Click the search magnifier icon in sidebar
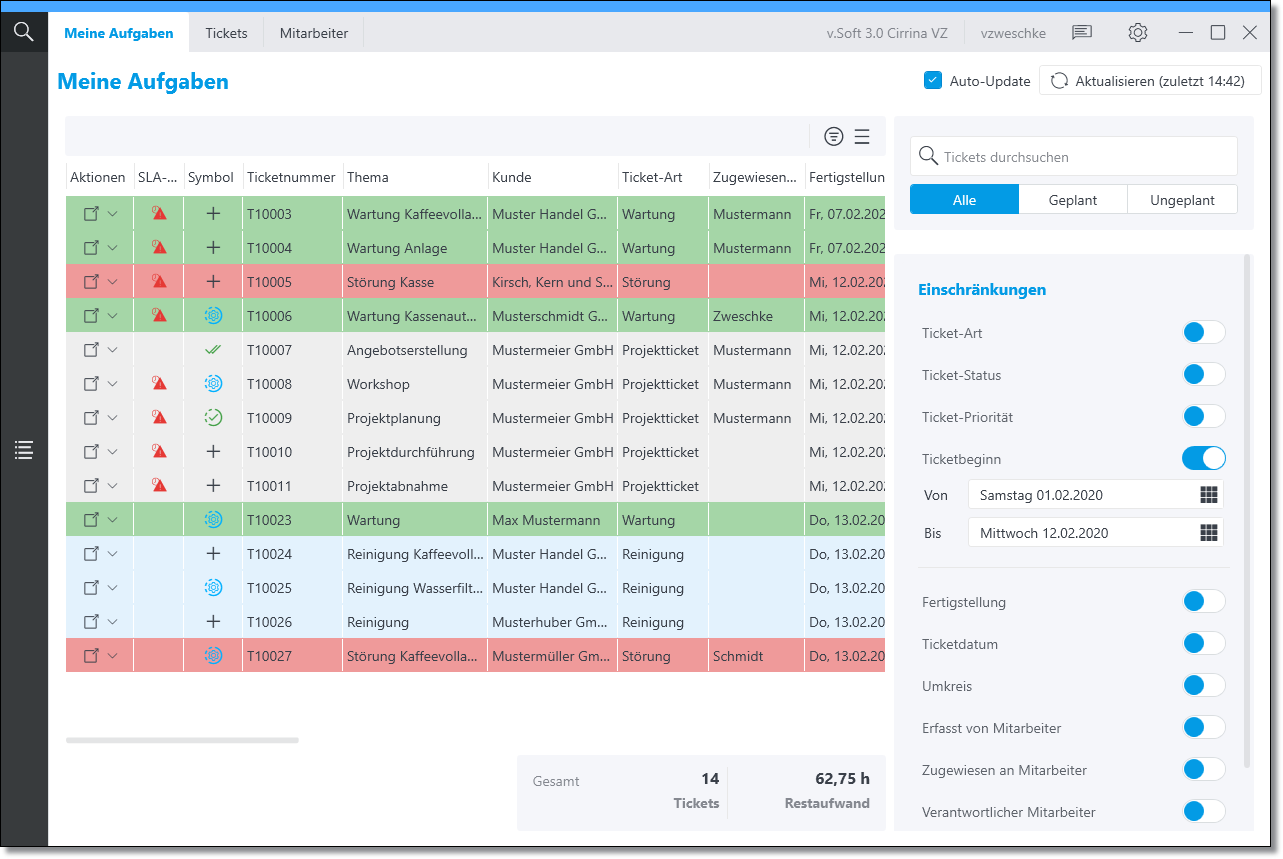Image resolution: width=1283 pixels, height=859 pixels. (24, 32)
